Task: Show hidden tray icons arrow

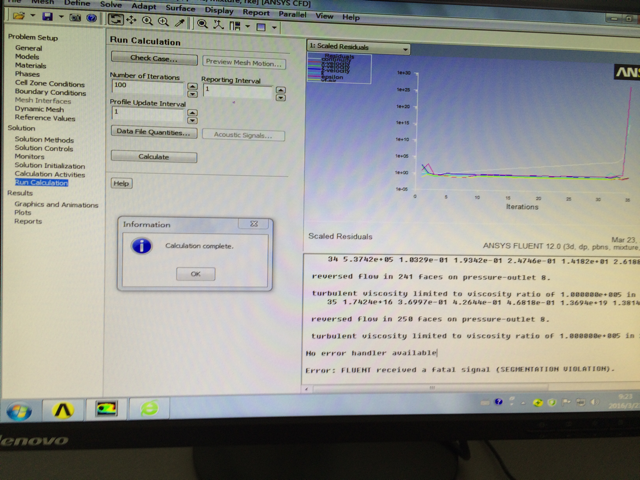Action: click(x=523, y=403)
